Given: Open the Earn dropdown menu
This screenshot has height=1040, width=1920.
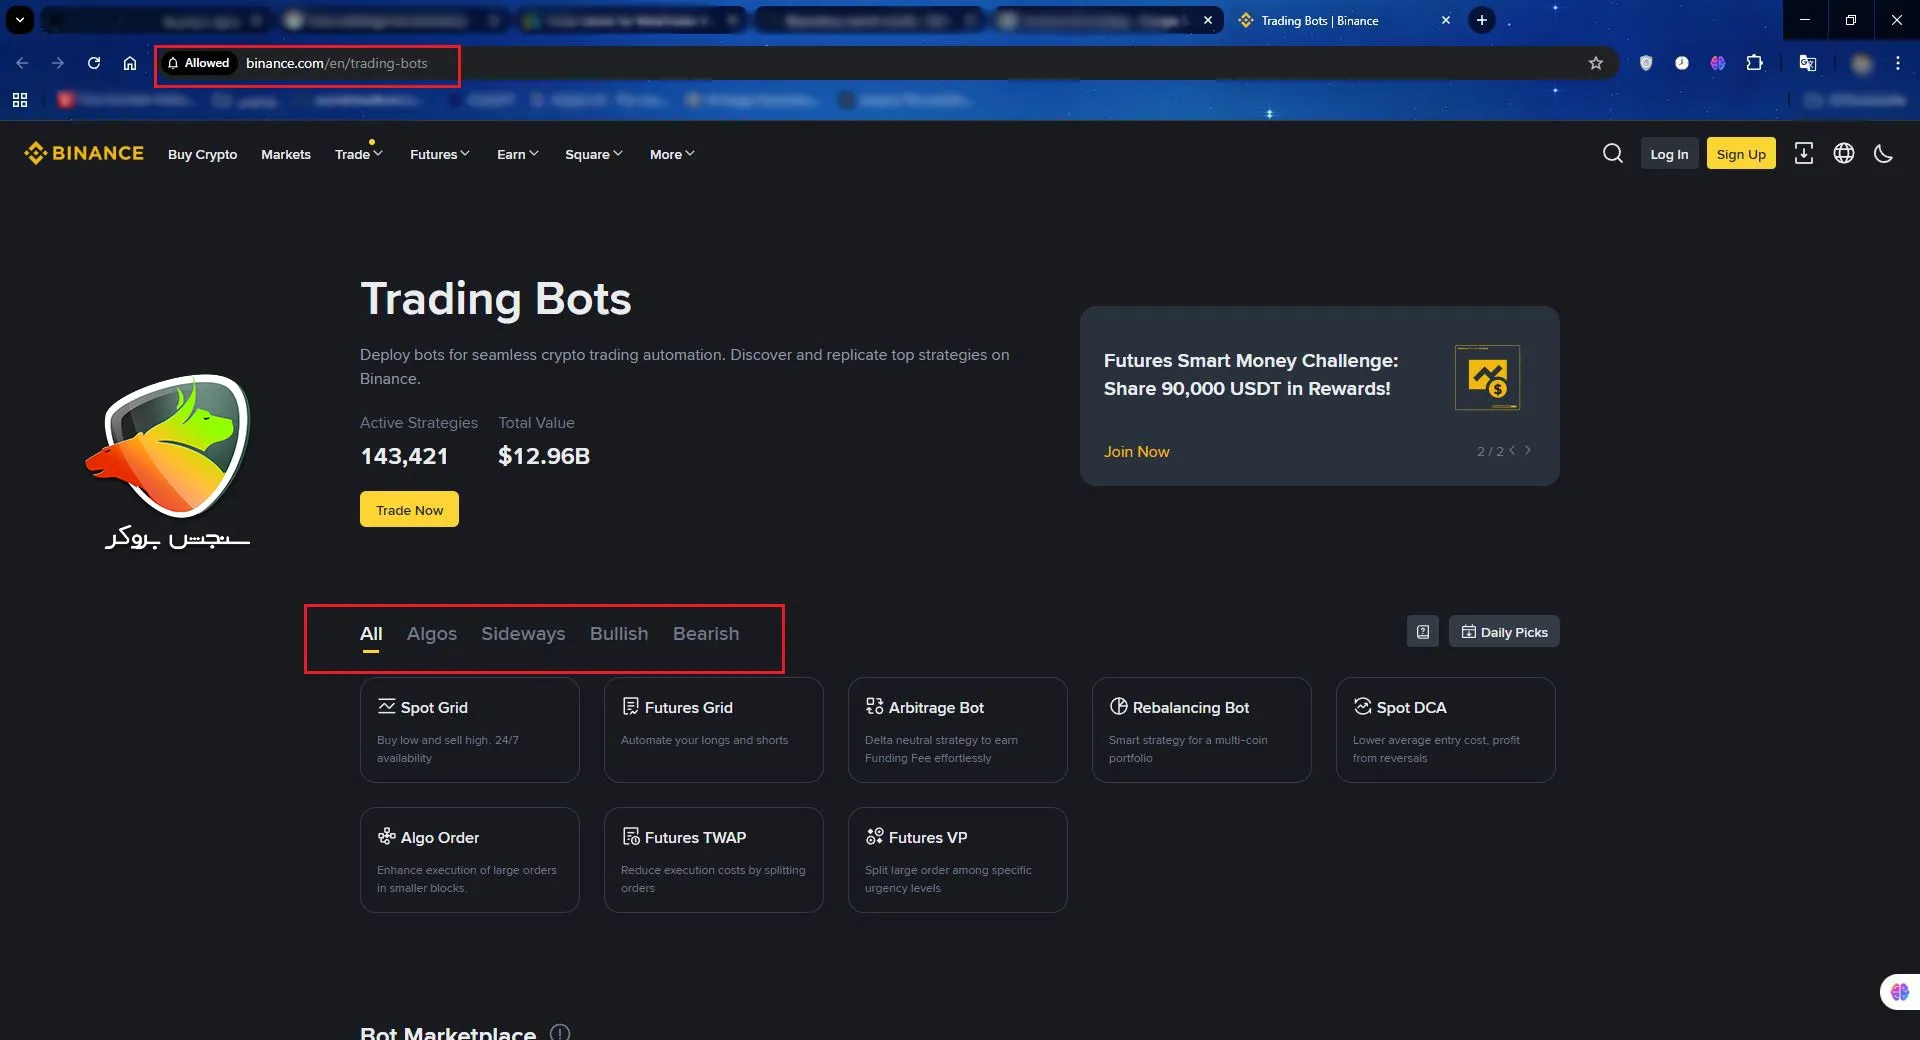Looking at the screenshot, I should [517, 154].
